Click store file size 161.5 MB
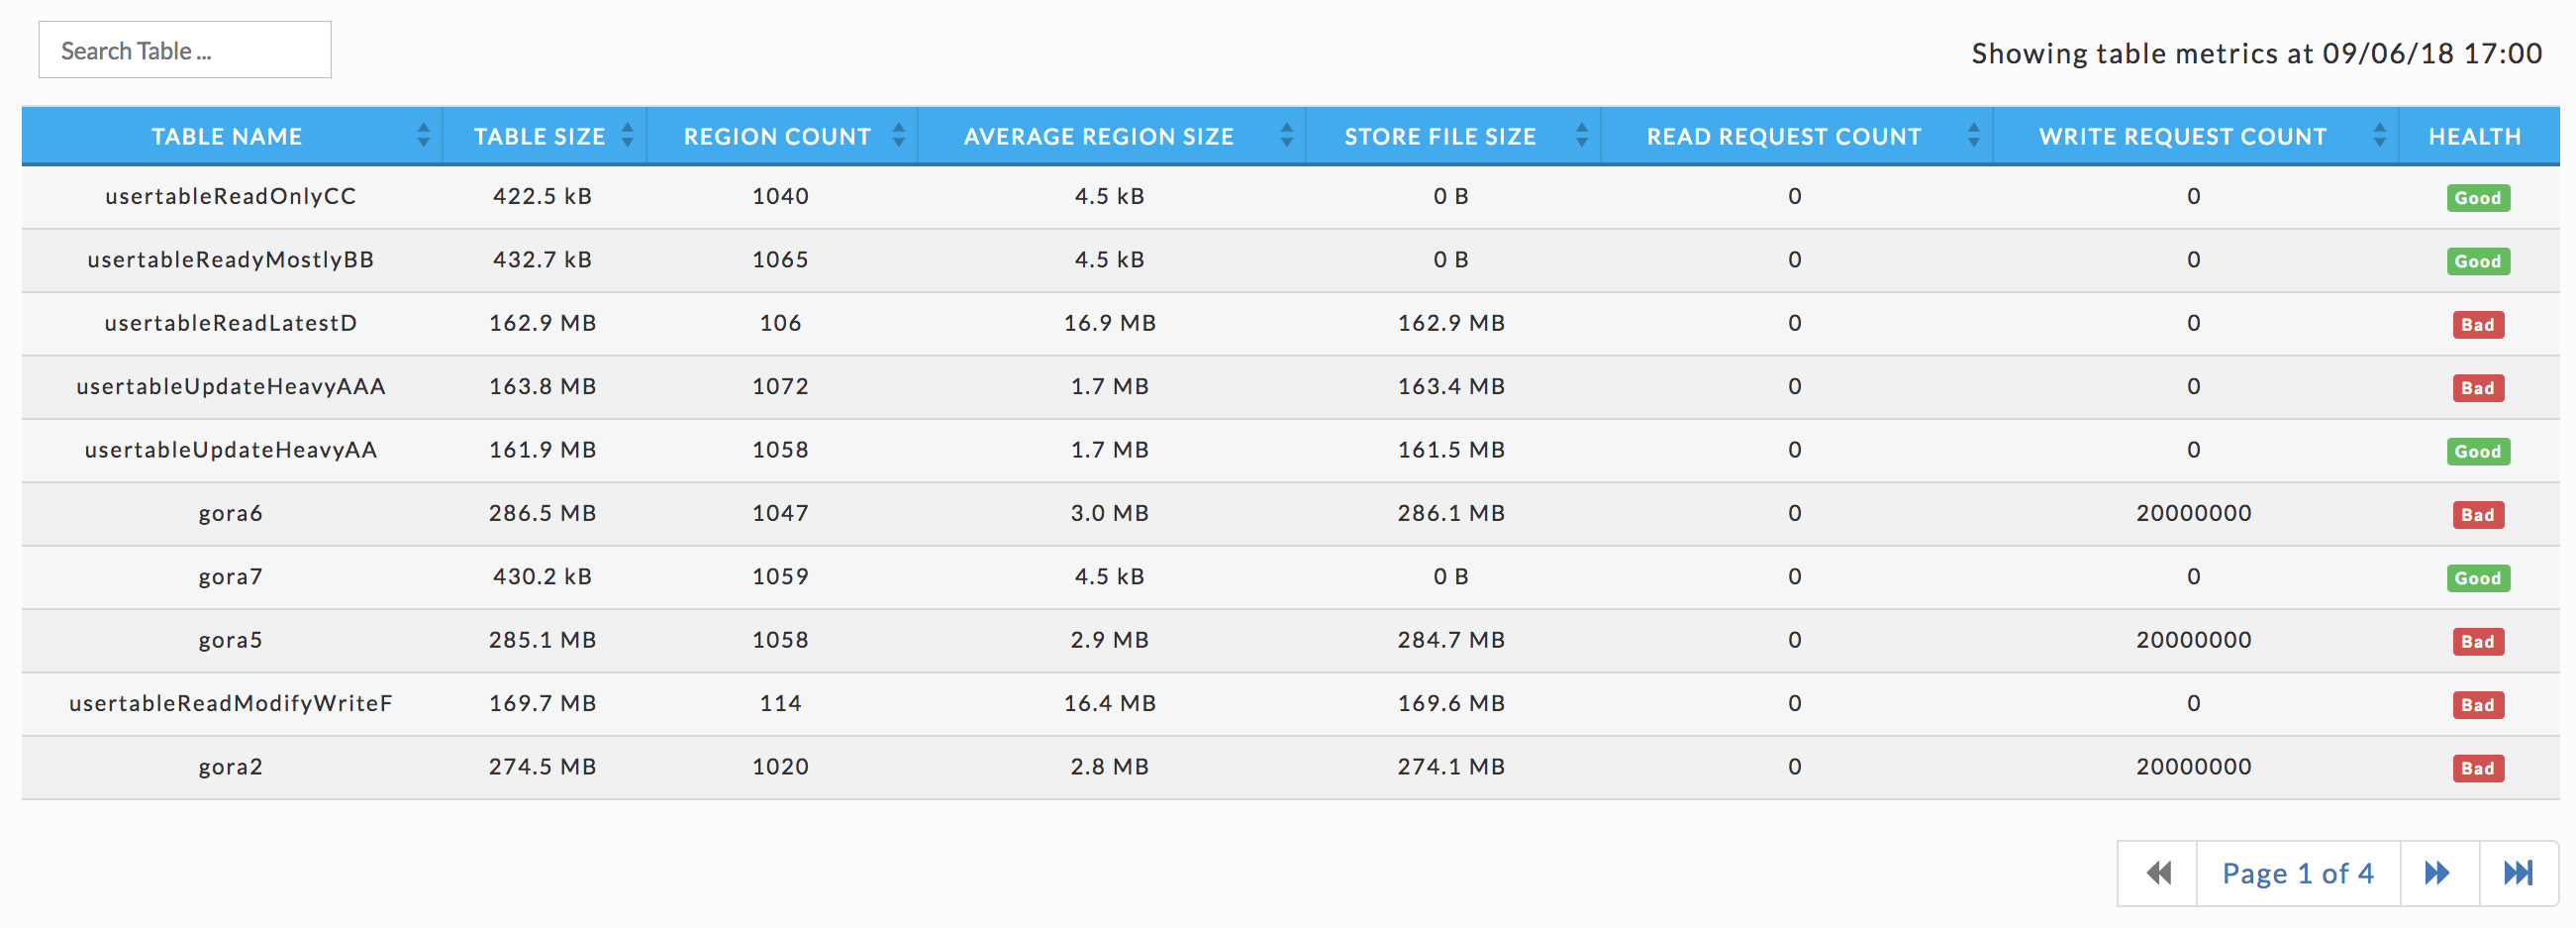Viewport: 2576px width, 928px height. coord(1451,449)
